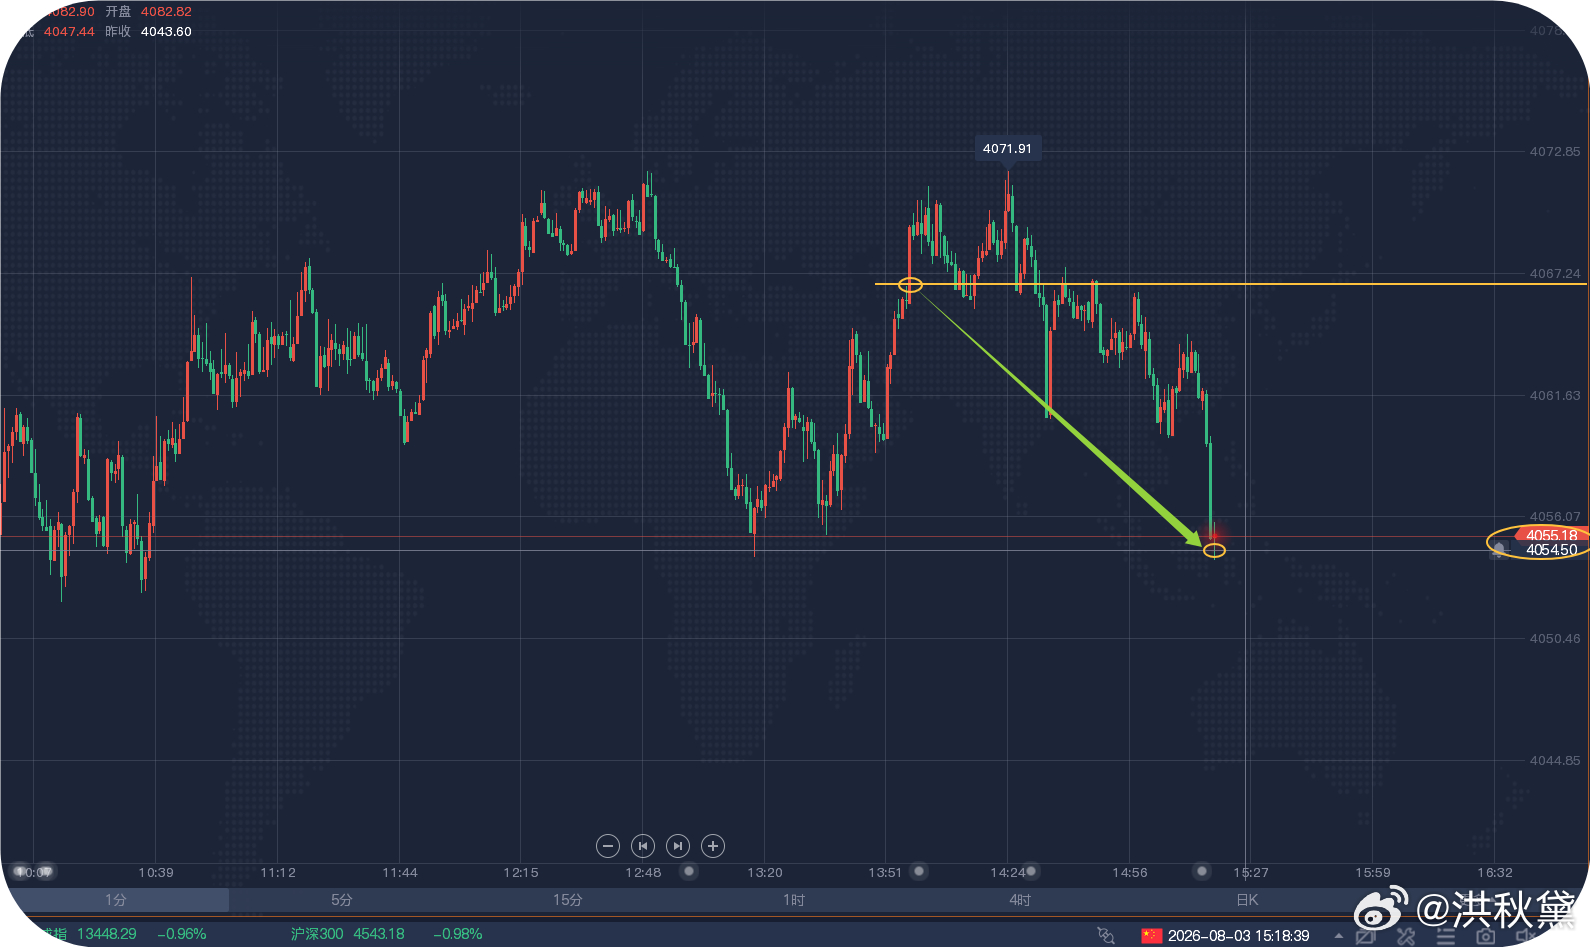
Task: Switch to the 15分 timeframe tab
Action: pyautogui.click(x=568, y=900)
